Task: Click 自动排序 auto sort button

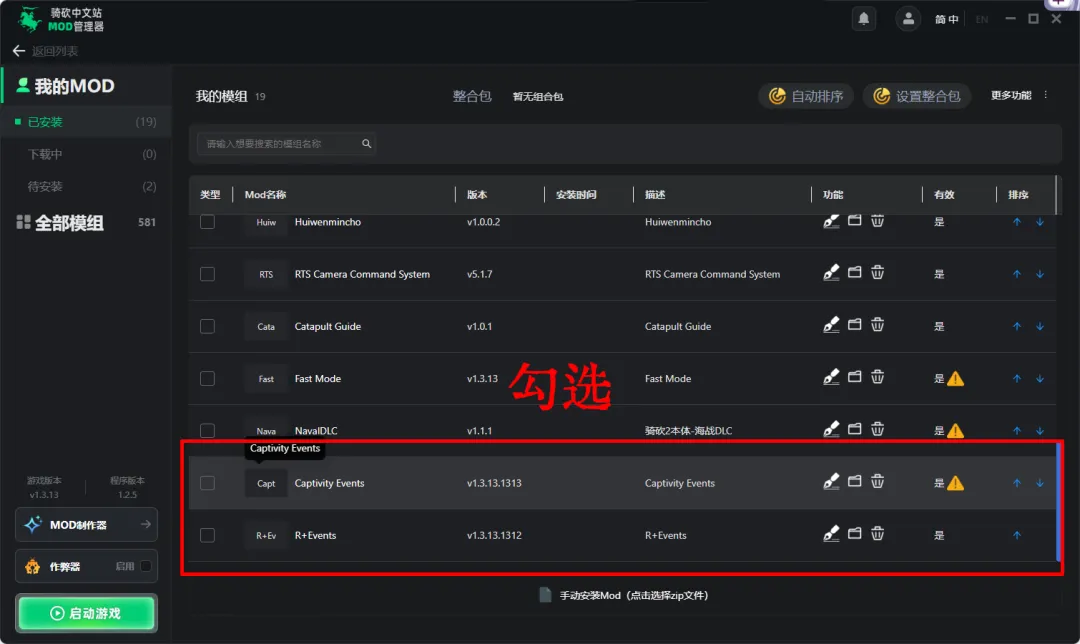Action: coord(806,96)
